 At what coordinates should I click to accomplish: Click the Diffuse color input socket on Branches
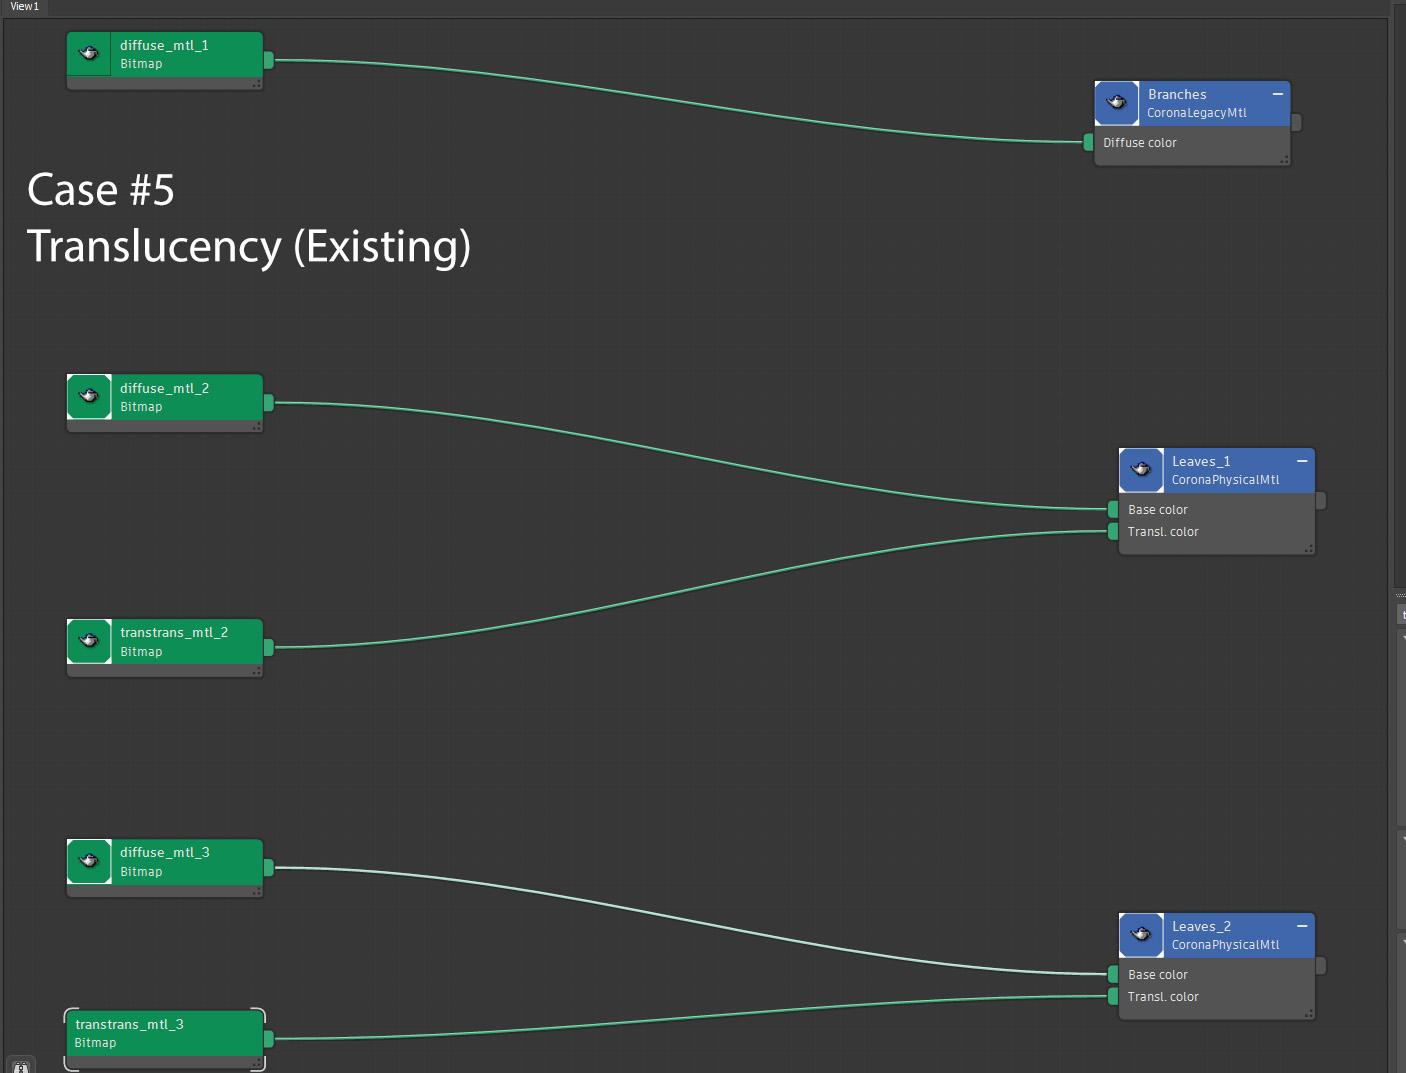pyautogui.click(x=1089, y=143)
